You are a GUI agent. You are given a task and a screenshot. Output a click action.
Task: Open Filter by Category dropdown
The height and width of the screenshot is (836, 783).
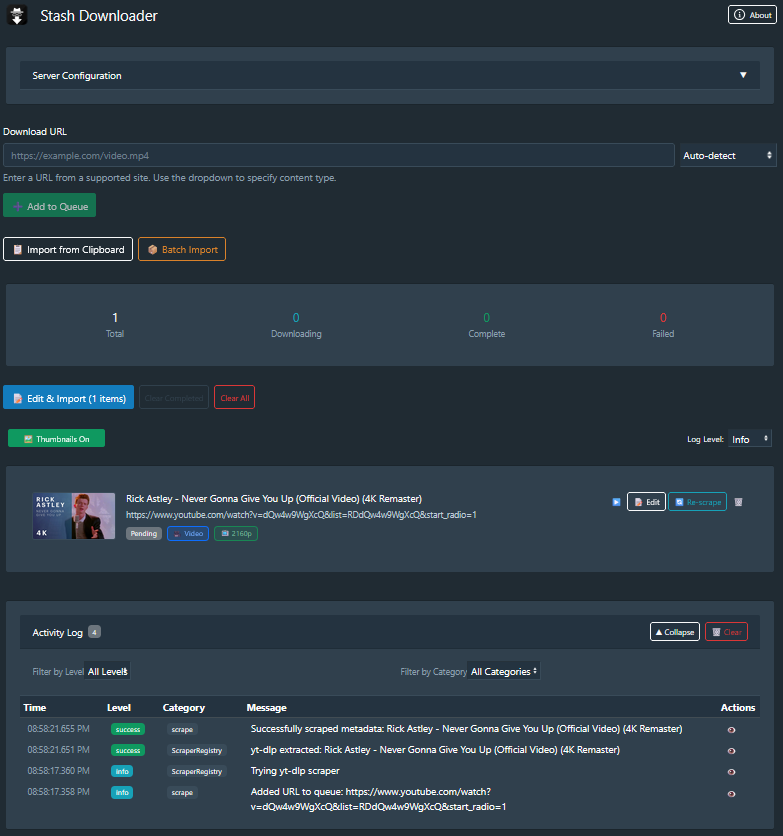[x=505, y=671]
